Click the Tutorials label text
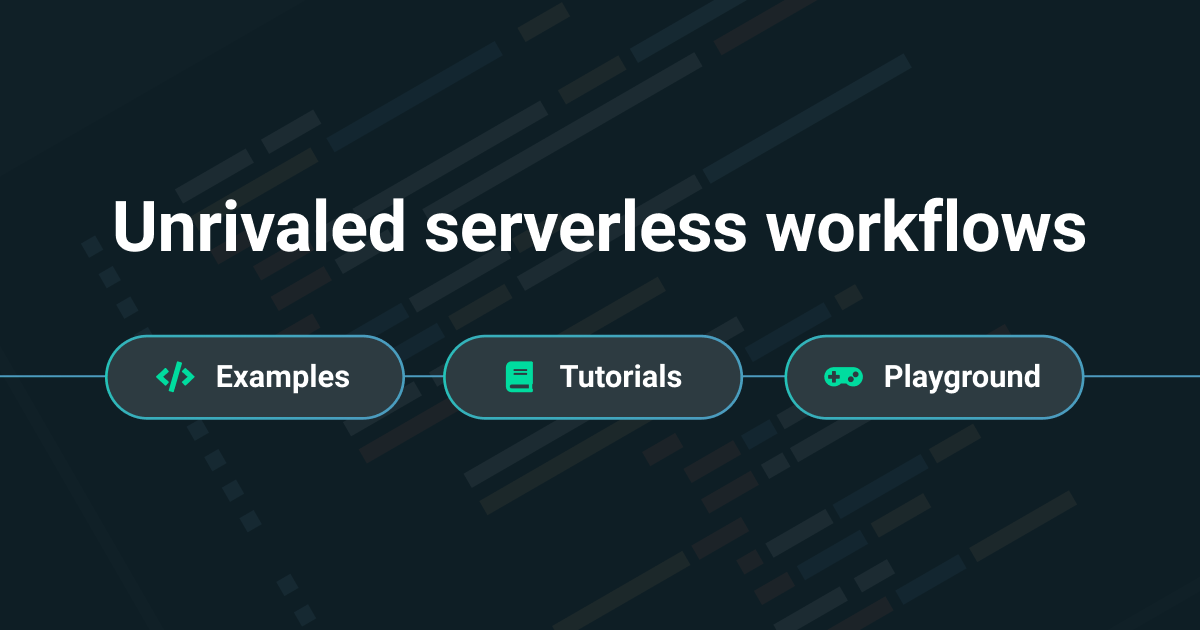This screenshot has width=1200, height=630. (x=621, y=377)
